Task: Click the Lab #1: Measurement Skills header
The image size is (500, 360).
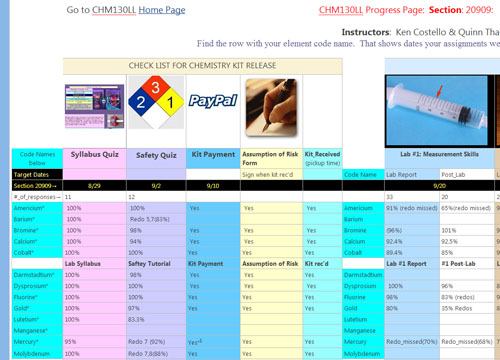Action: point(439,154)
